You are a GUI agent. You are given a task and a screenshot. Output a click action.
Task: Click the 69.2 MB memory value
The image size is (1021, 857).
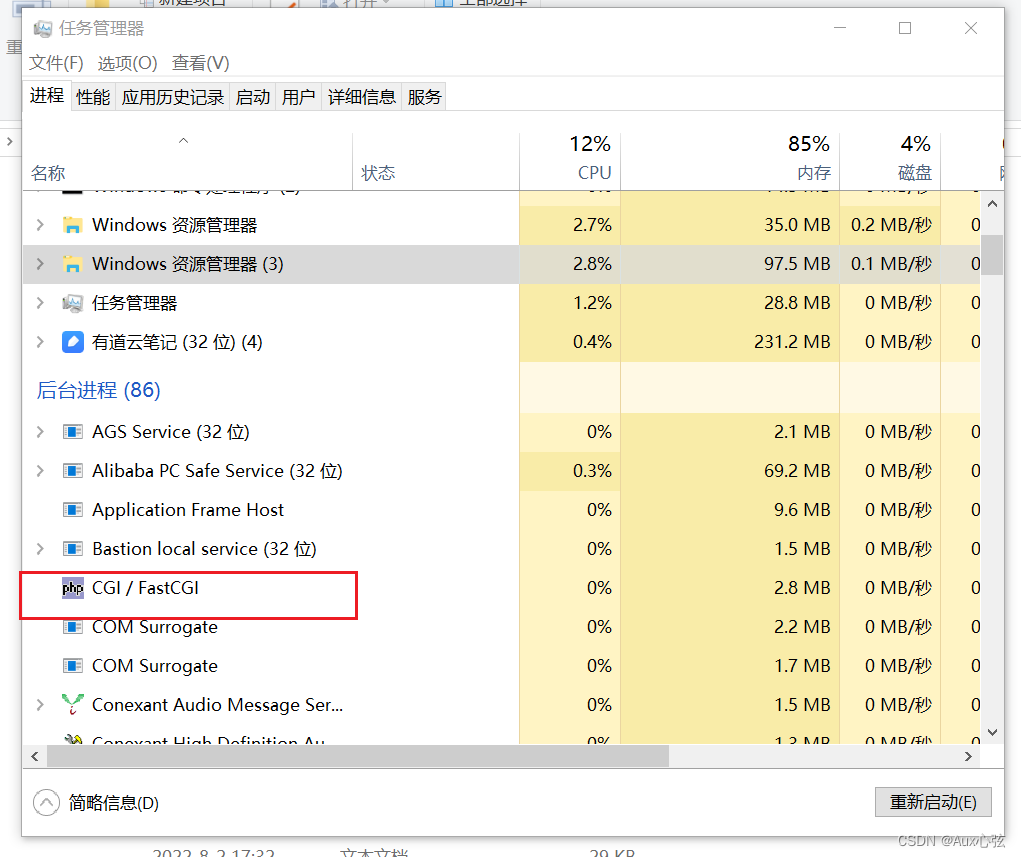(x=797, y=471)
